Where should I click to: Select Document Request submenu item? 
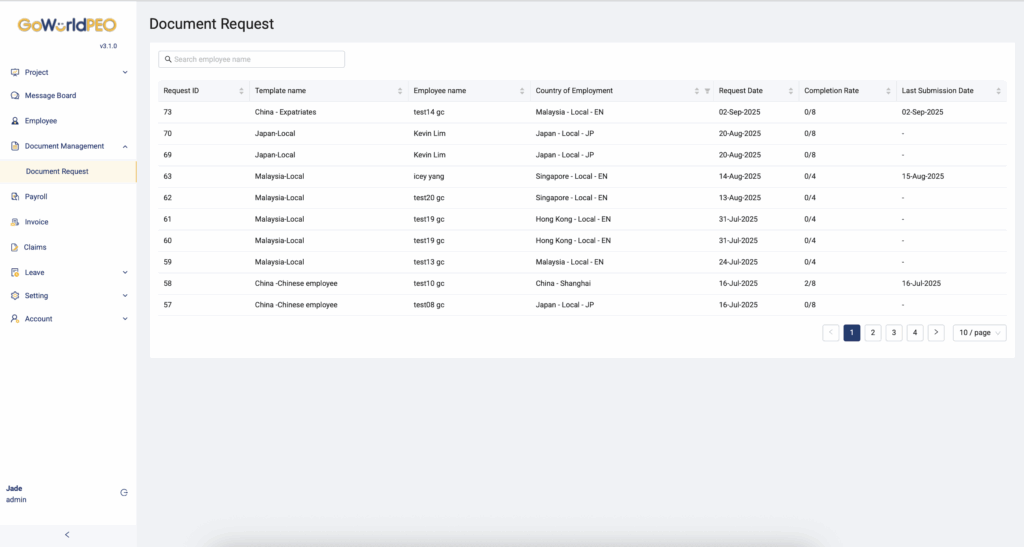click(57, 171)
